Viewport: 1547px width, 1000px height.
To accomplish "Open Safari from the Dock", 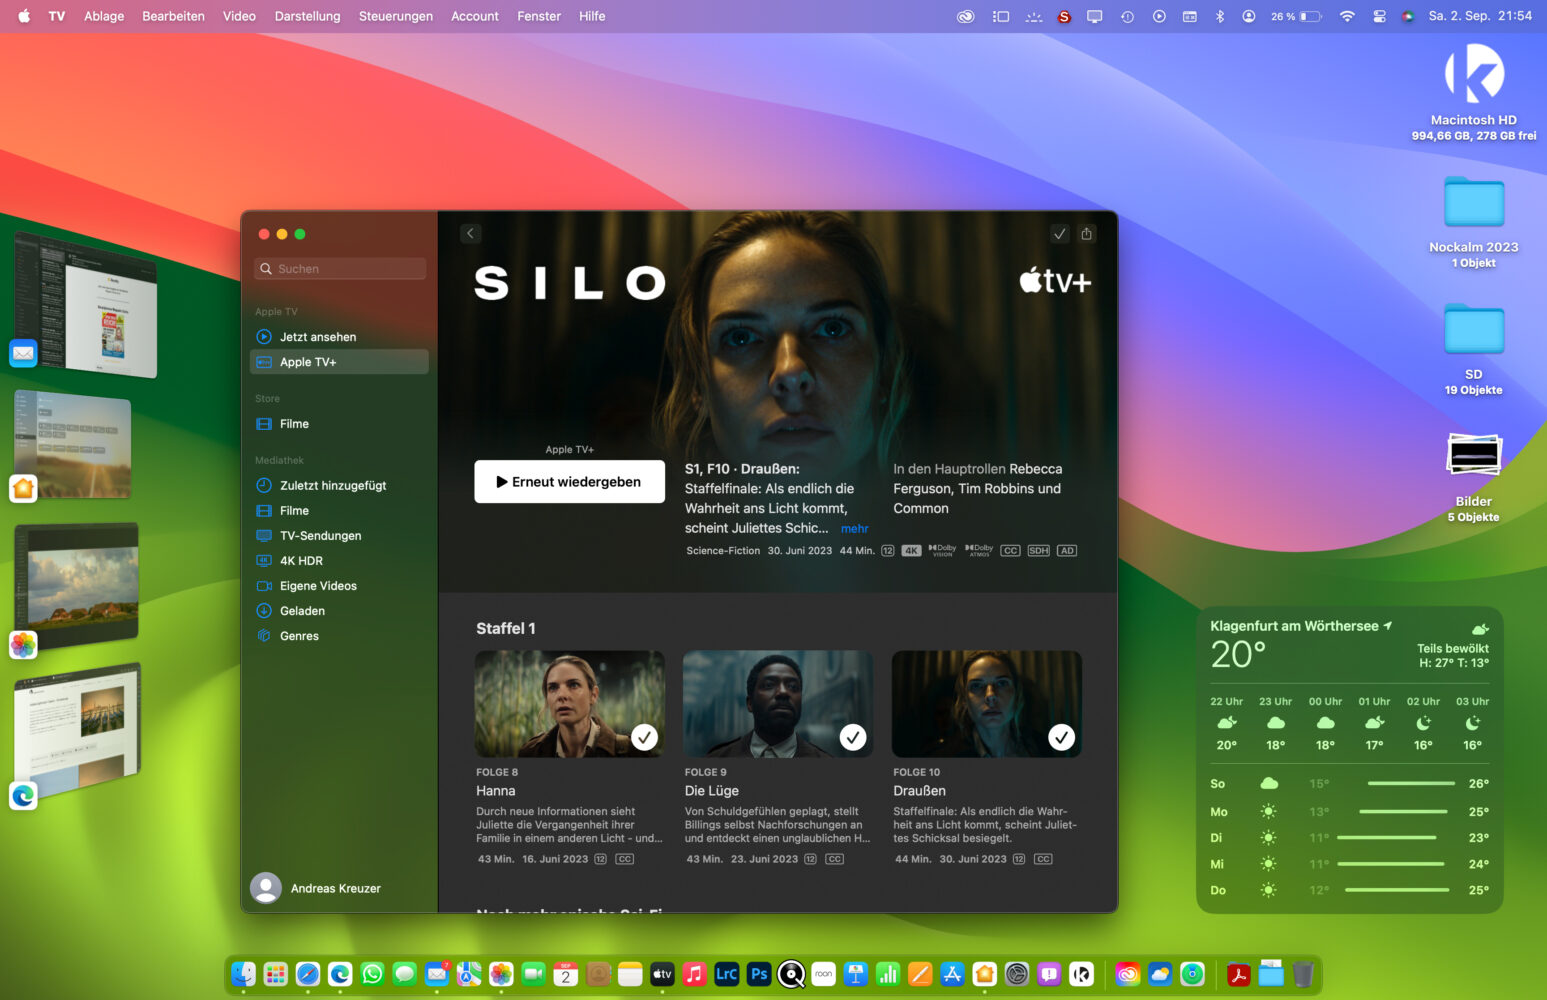I will click(308, 974).
